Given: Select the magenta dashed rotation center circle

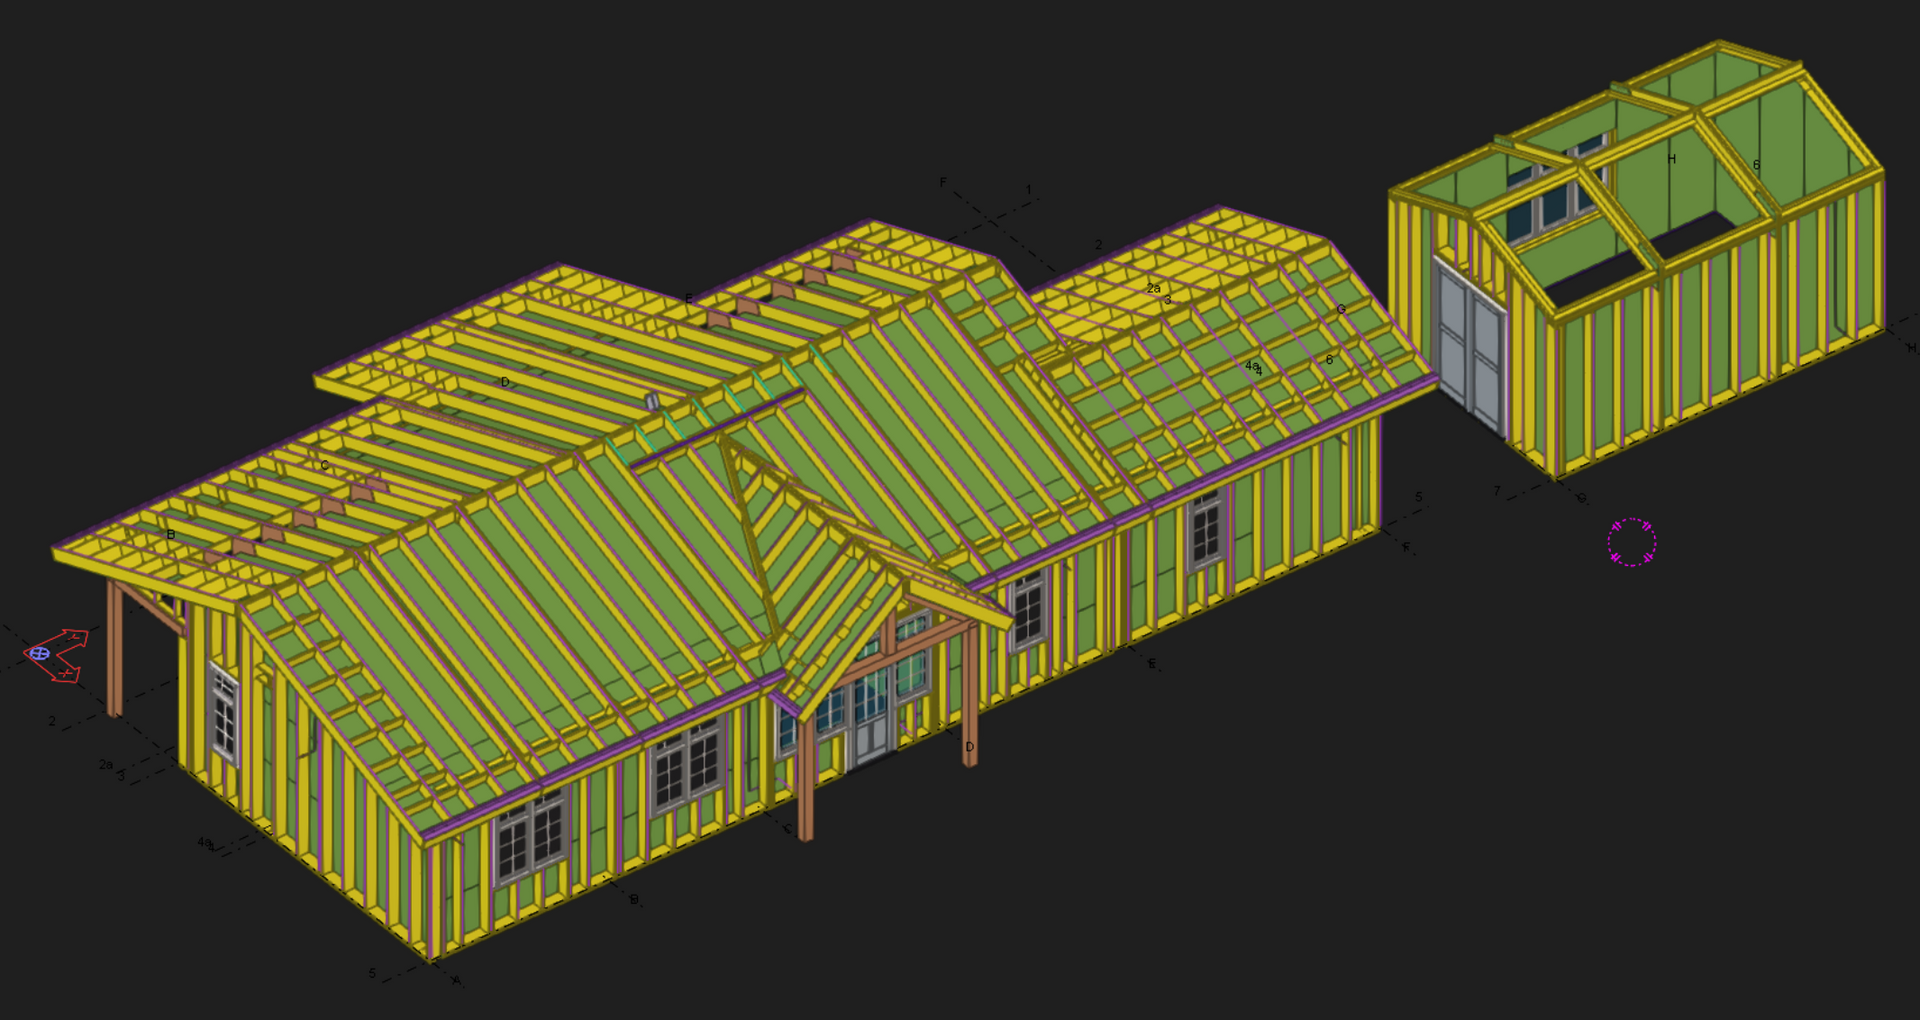Looking at the screenshot, I should tap(1631, 543).
